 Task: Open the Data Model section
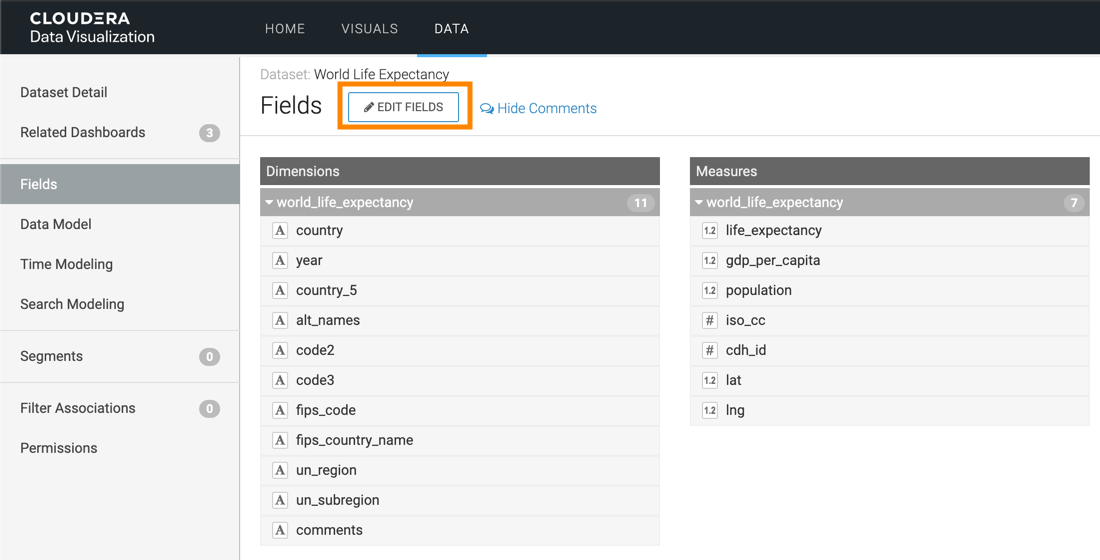tap(56, 224)
